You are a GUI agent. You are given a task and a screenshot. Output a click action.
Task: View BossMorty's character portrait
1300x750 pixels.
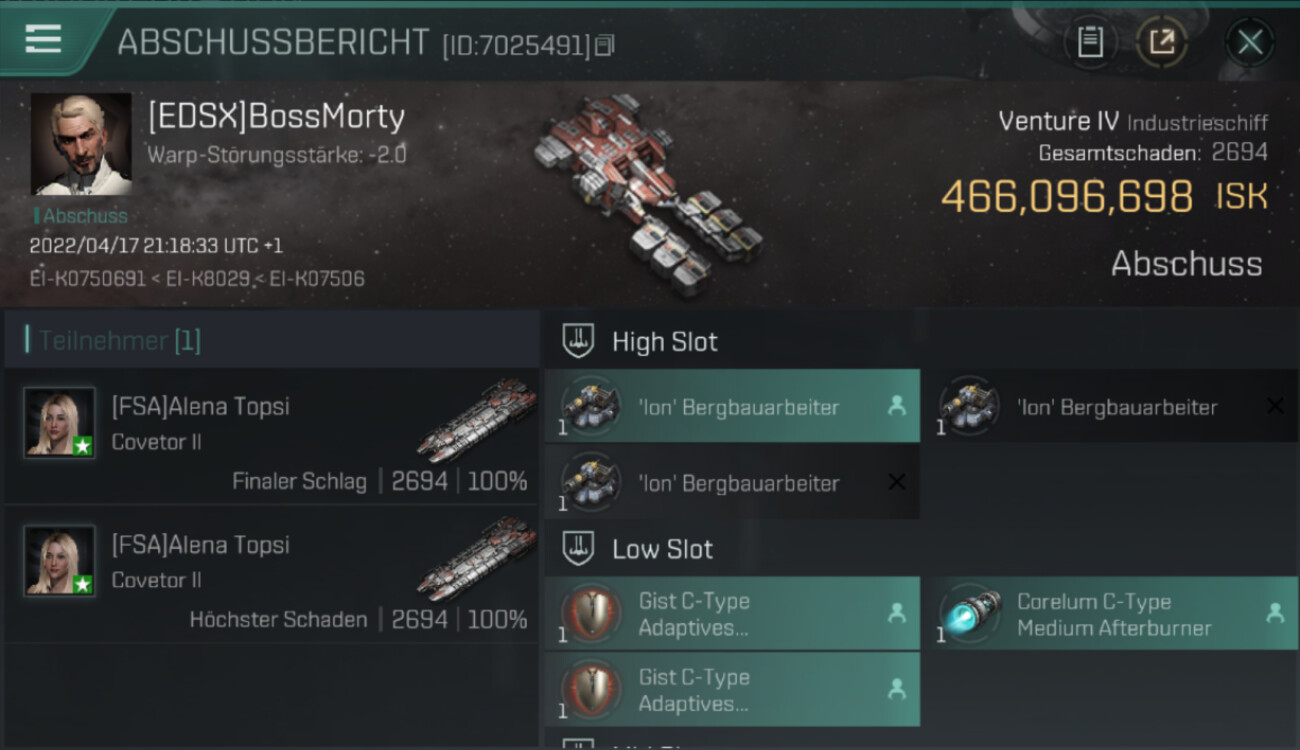[x=81, y=144]
